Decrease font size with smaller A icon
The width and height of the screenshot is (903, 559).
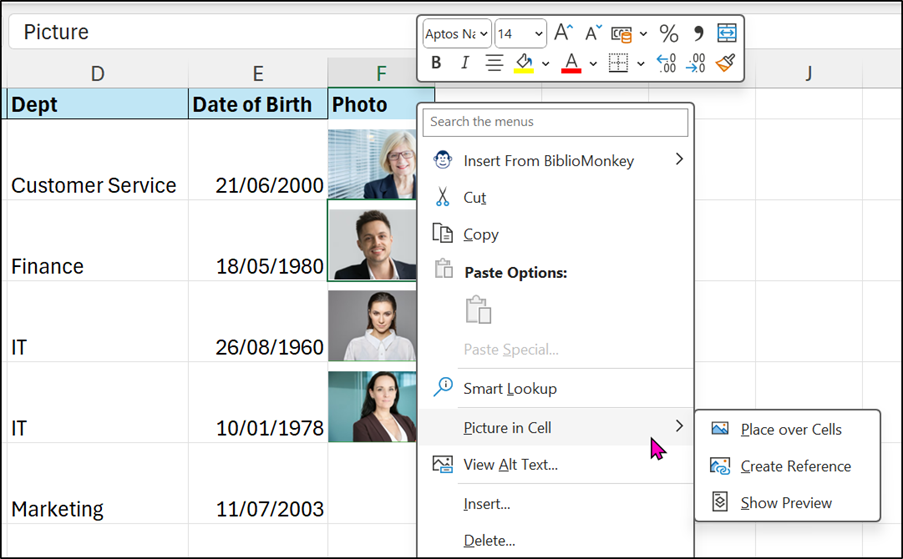coord(593,33)
